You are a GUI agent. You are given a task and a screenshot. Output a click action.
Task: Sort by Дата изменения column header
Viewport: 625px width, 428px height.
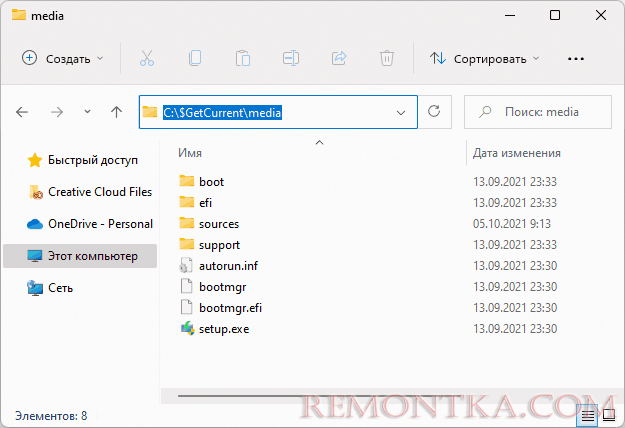click(x=517, y=153)
